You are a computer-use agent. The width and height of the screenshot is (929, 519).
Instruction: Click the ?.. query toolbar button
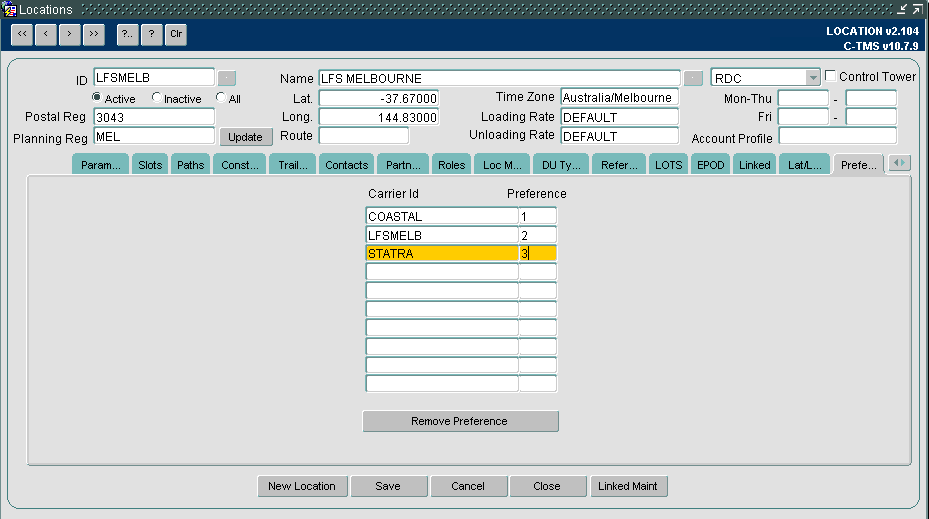click(127, 34)
